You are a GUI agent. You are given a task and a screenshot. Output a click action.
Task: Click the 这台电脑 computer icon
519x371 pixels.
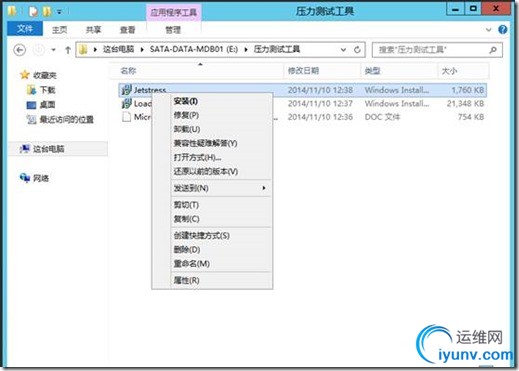(25, 149)
